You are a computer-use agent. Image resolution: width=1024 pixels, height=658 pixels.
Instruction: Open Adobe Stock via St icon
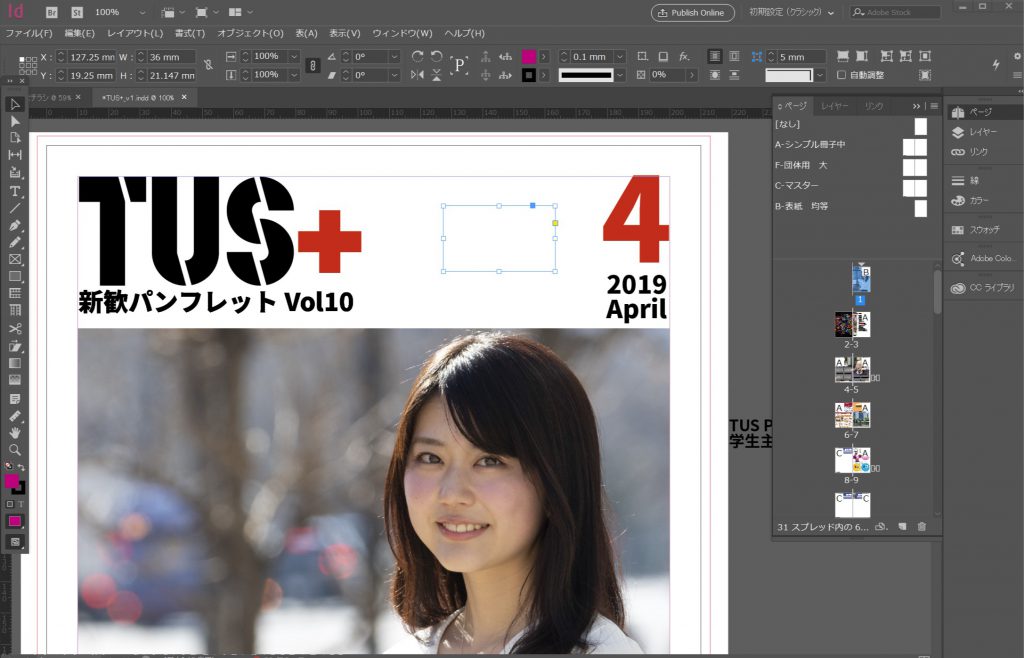click(x=77, y=12)
